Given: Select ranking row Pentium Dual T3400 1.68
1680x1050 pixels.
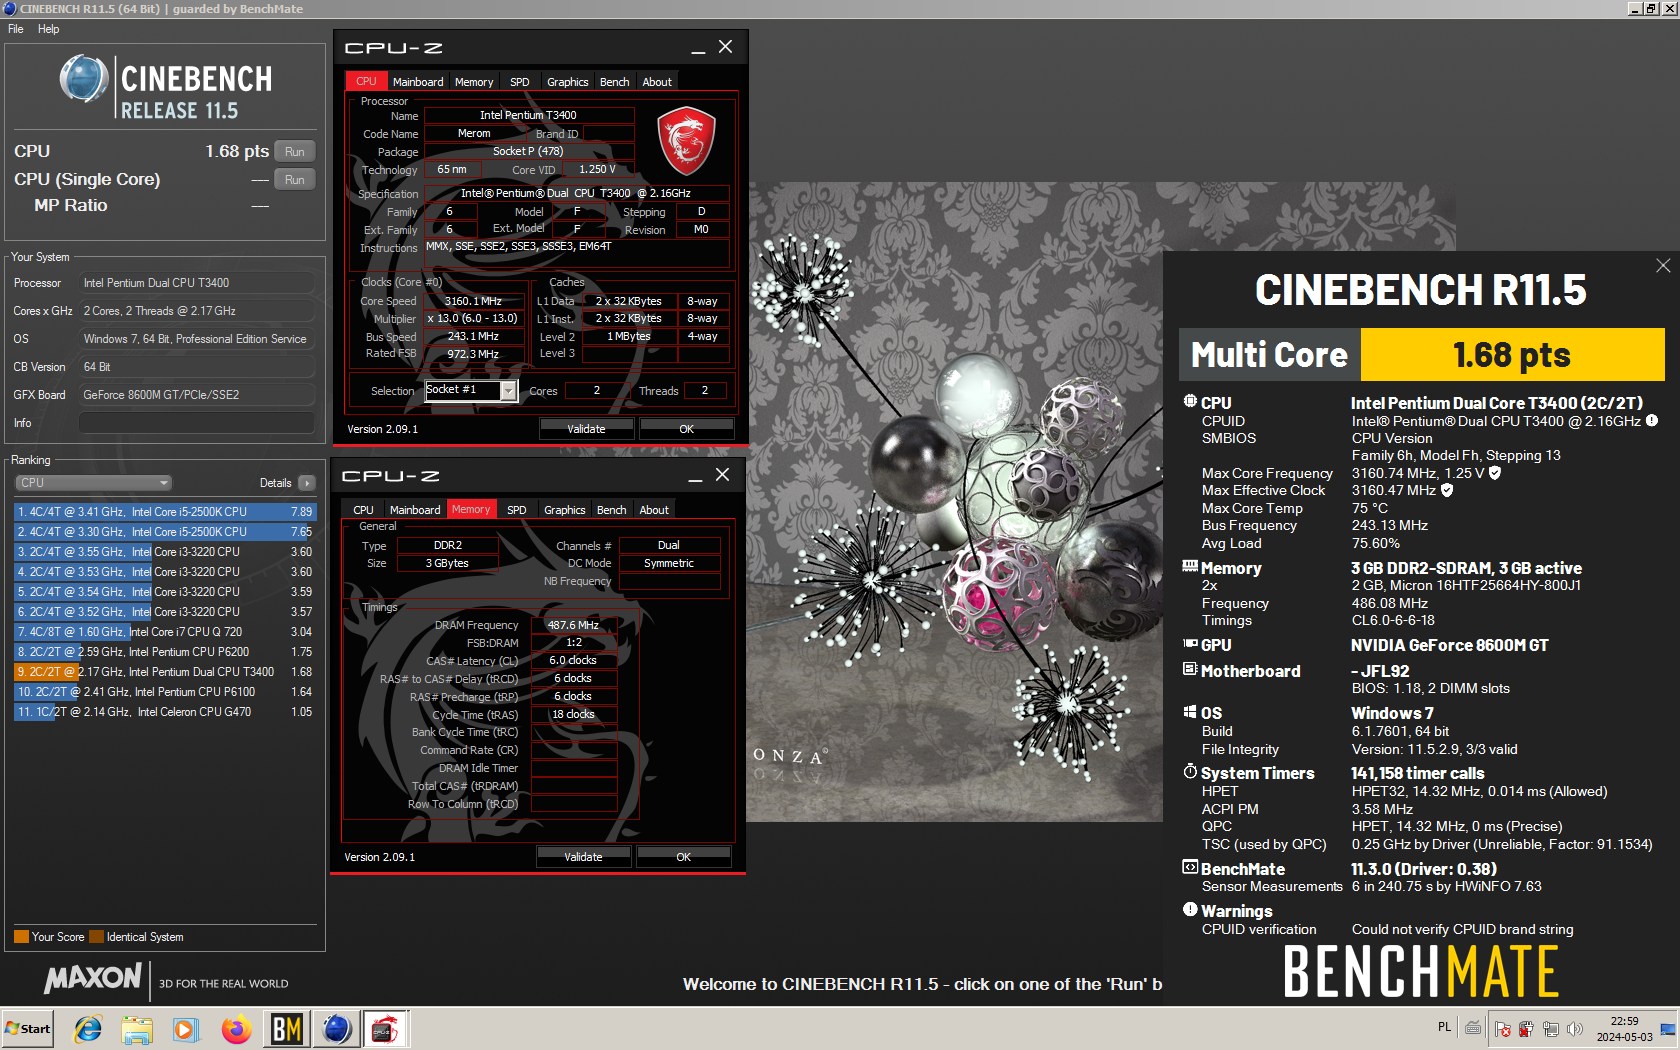Looking at the screenshot, I should click(x=165, y=672).
